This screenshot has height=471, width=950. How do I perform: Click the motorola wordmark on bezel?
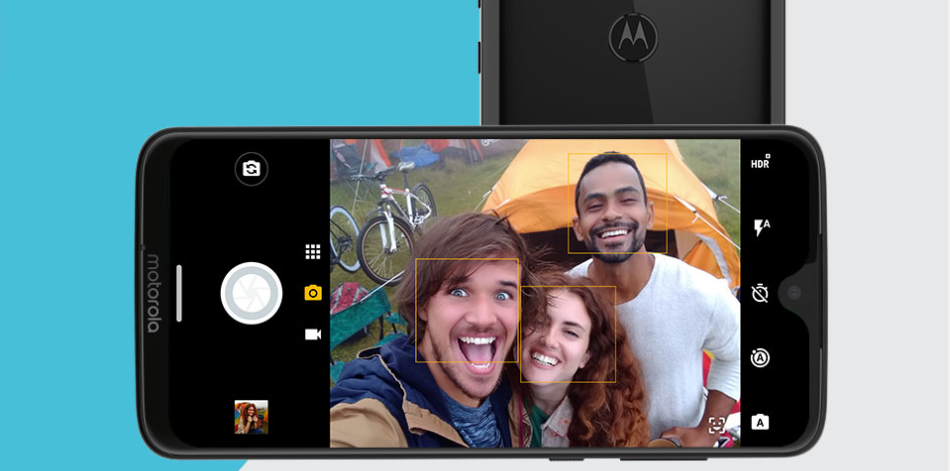click(x=154, y=293)
